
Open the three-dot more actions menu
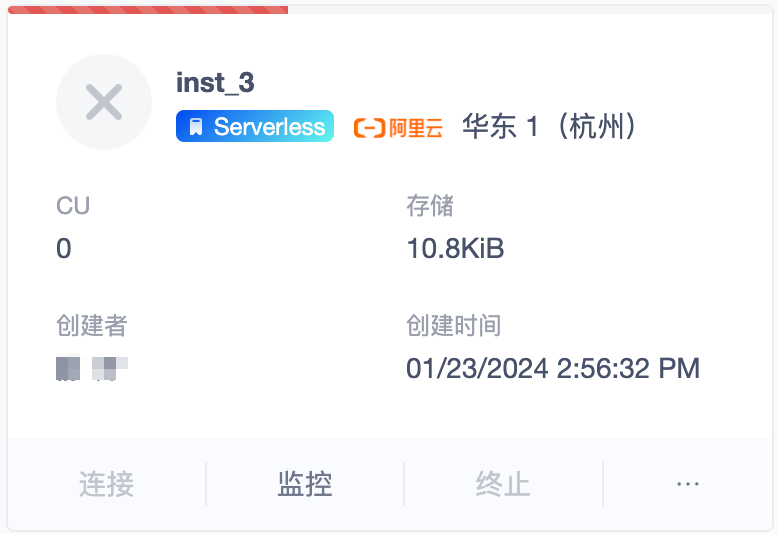coord(687,485)
